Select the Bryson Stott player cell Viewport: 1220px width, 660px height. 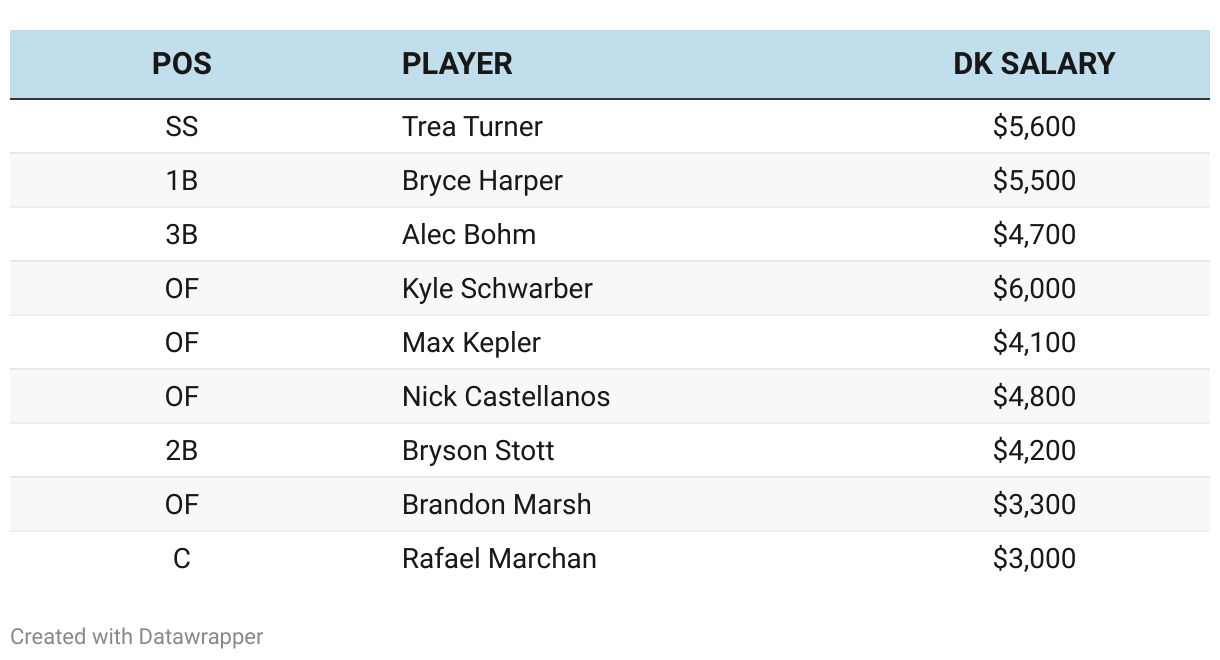[478, 451]
